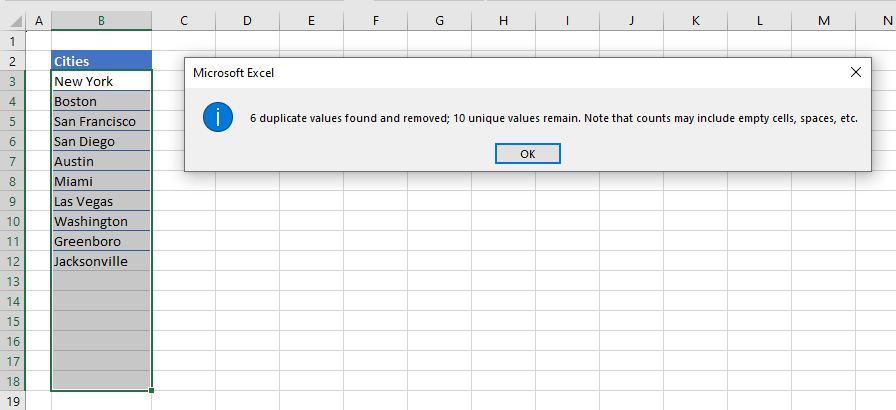Select the Greenboro cell
896x410 pixels.
101,241
